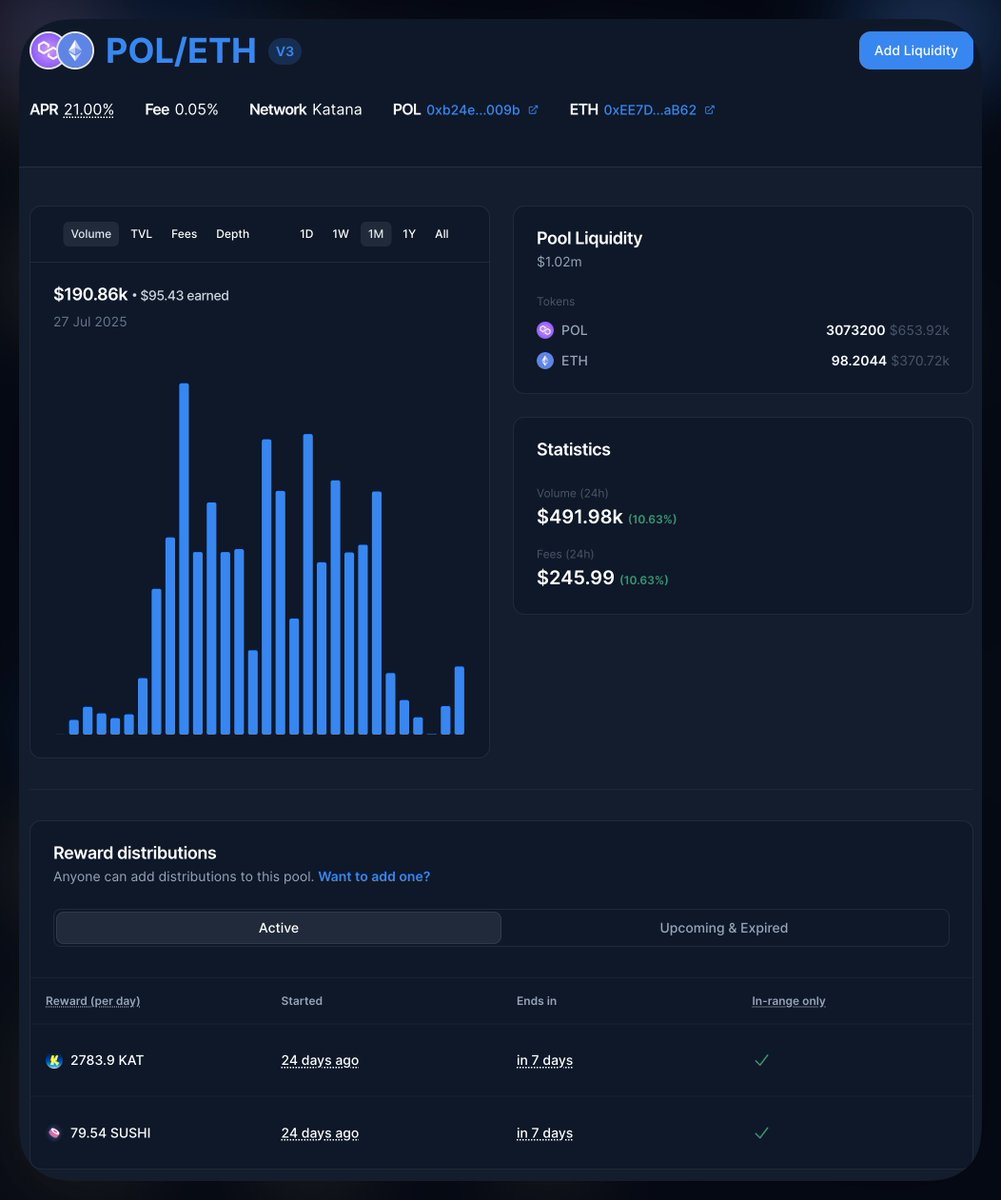Click the first bar of volume chart
The height and width of the screenshot is (1200, 1001).
tap(74, 728)
